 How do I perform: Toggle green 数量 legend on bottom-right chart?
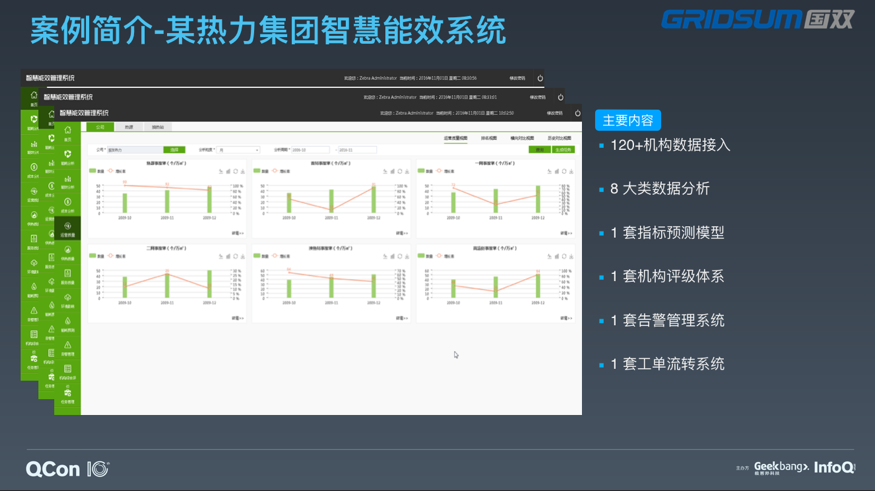pyautogui.click(x=425, y=256)
